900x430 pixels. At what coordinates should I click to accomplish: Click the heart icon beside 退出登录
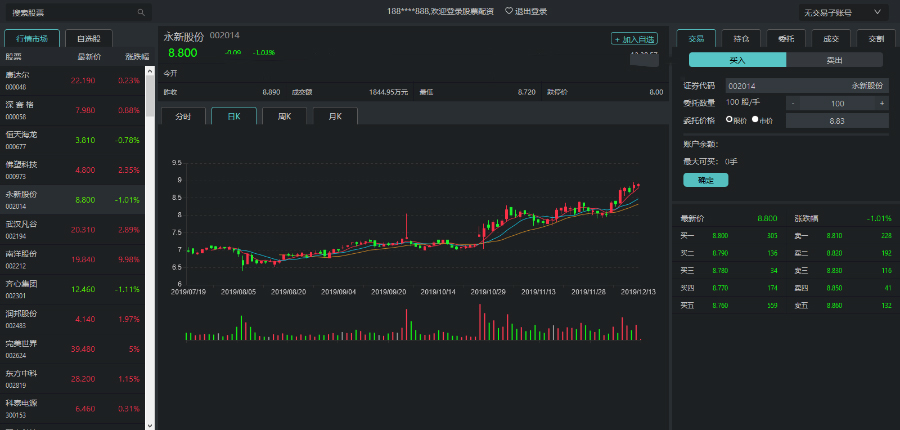pos(509,12)
